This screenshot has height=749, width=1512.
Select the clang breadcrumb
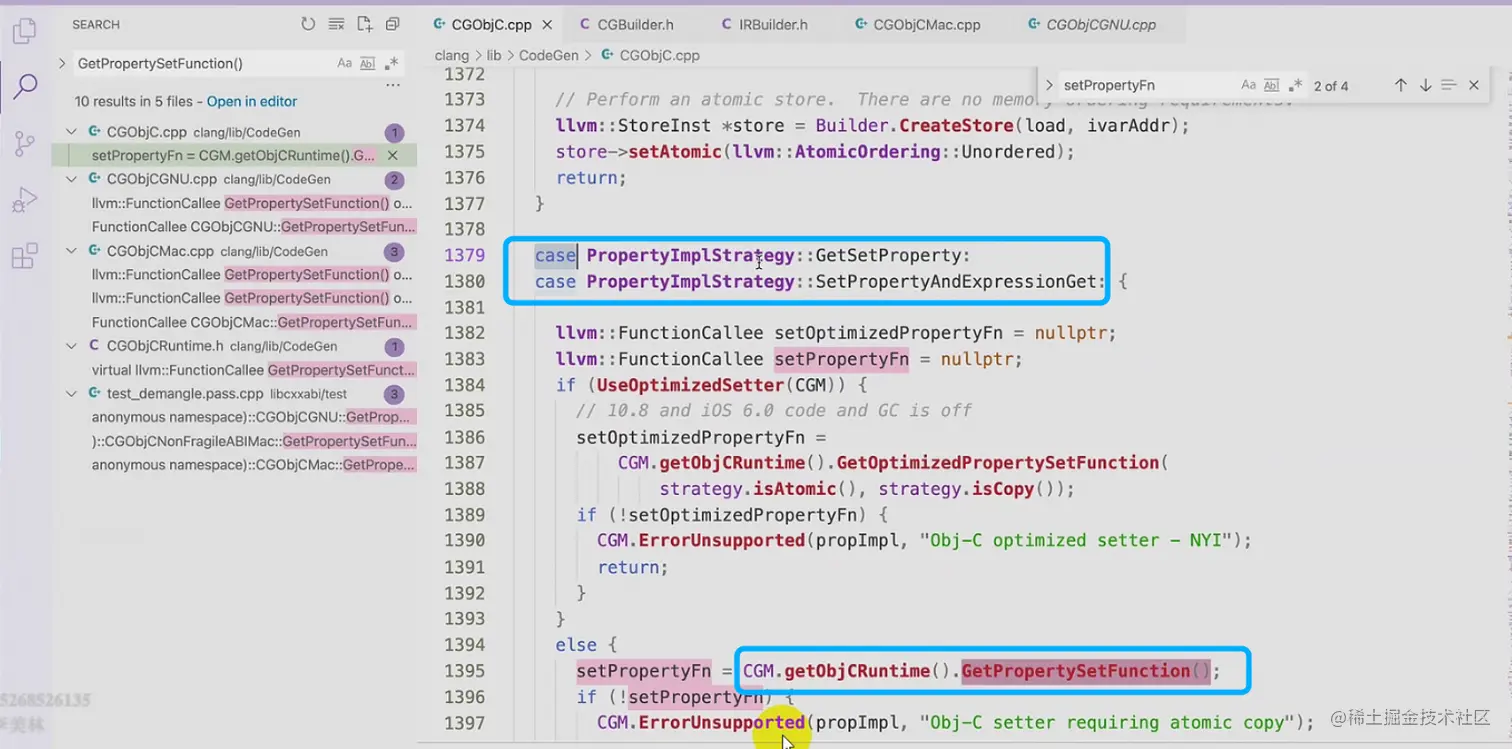coord(452,56)
